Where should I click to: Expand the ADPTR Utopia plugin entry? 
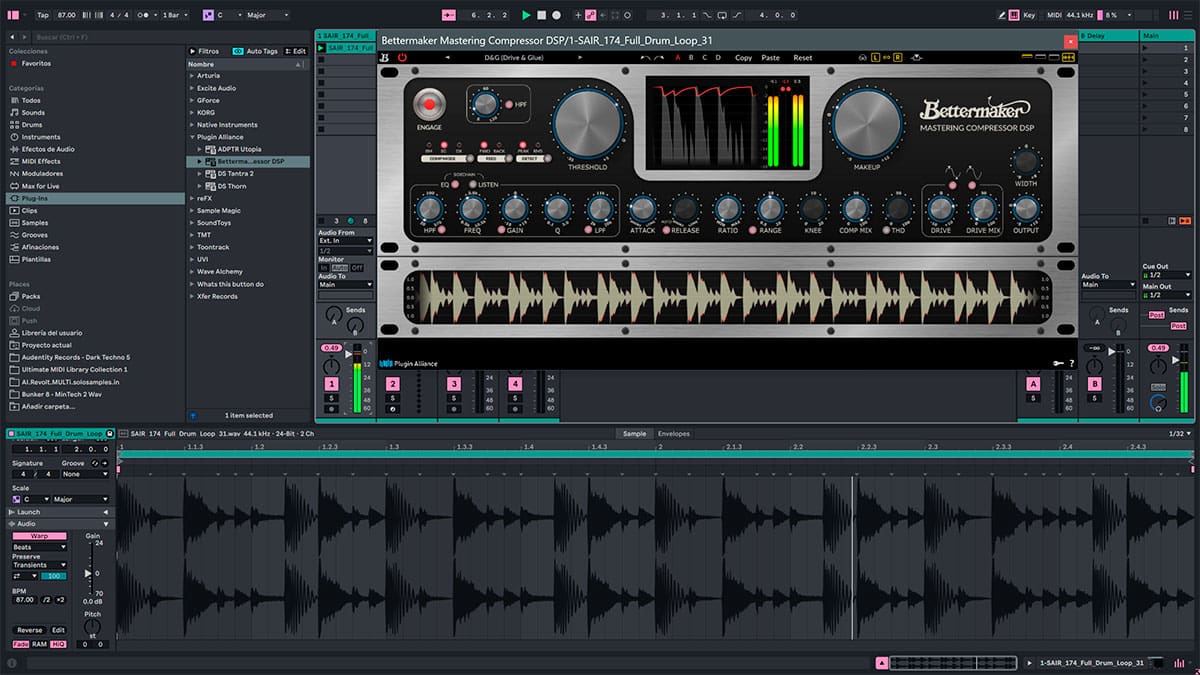[200, 149]
